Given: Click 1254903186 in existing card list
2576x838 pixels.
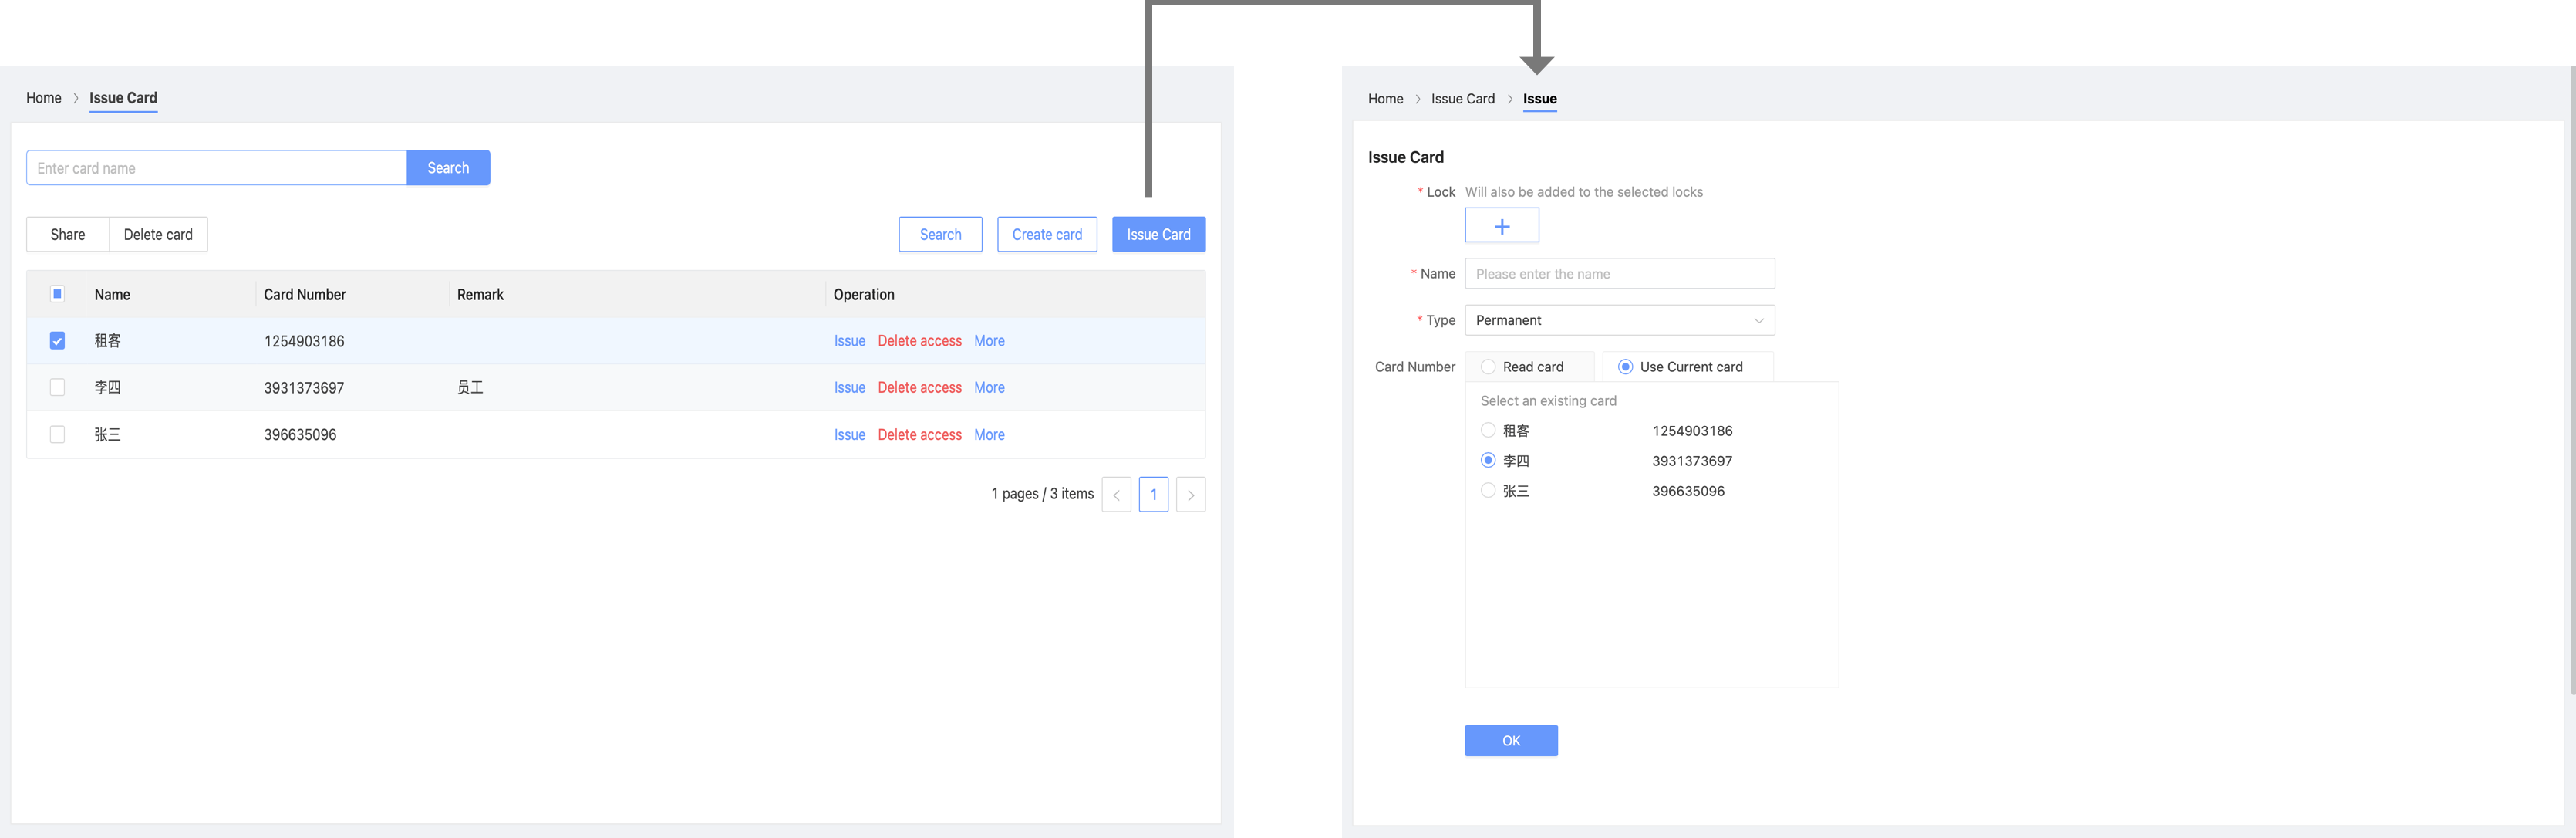Looking at the screenshot, I should coord(1692,430).
